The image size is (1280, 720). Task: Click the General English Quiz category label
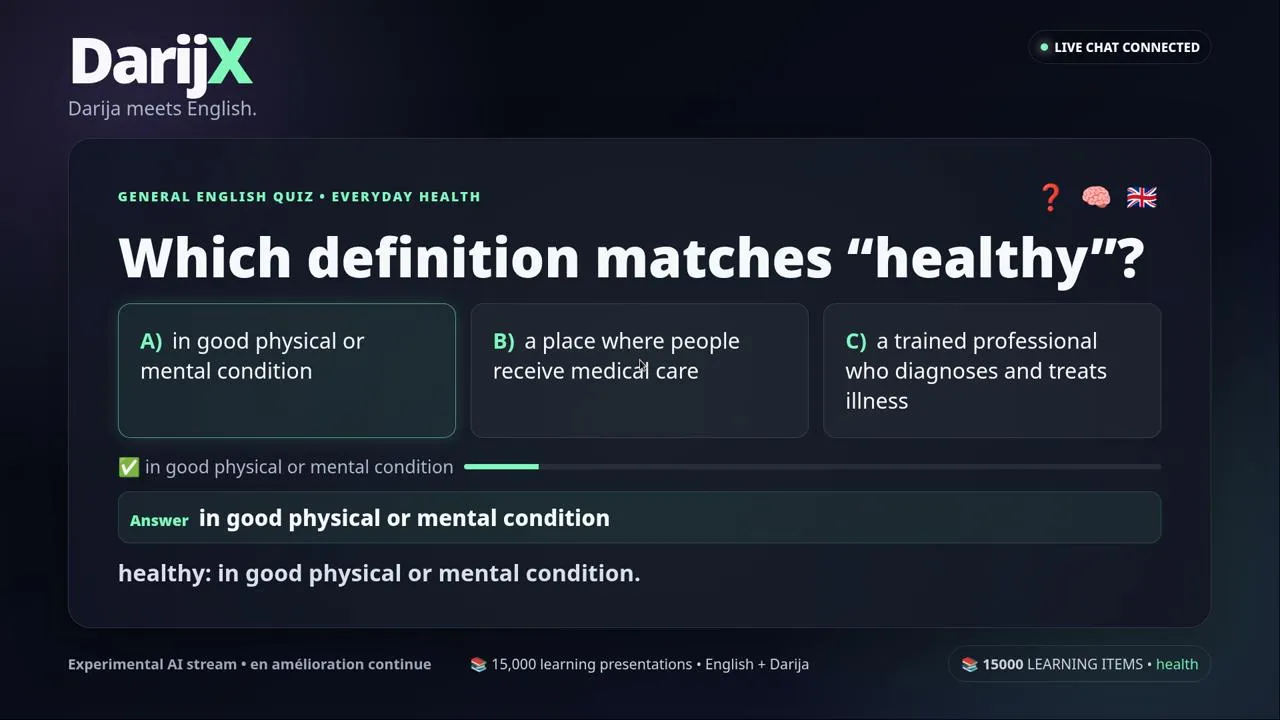coord(299,196)
